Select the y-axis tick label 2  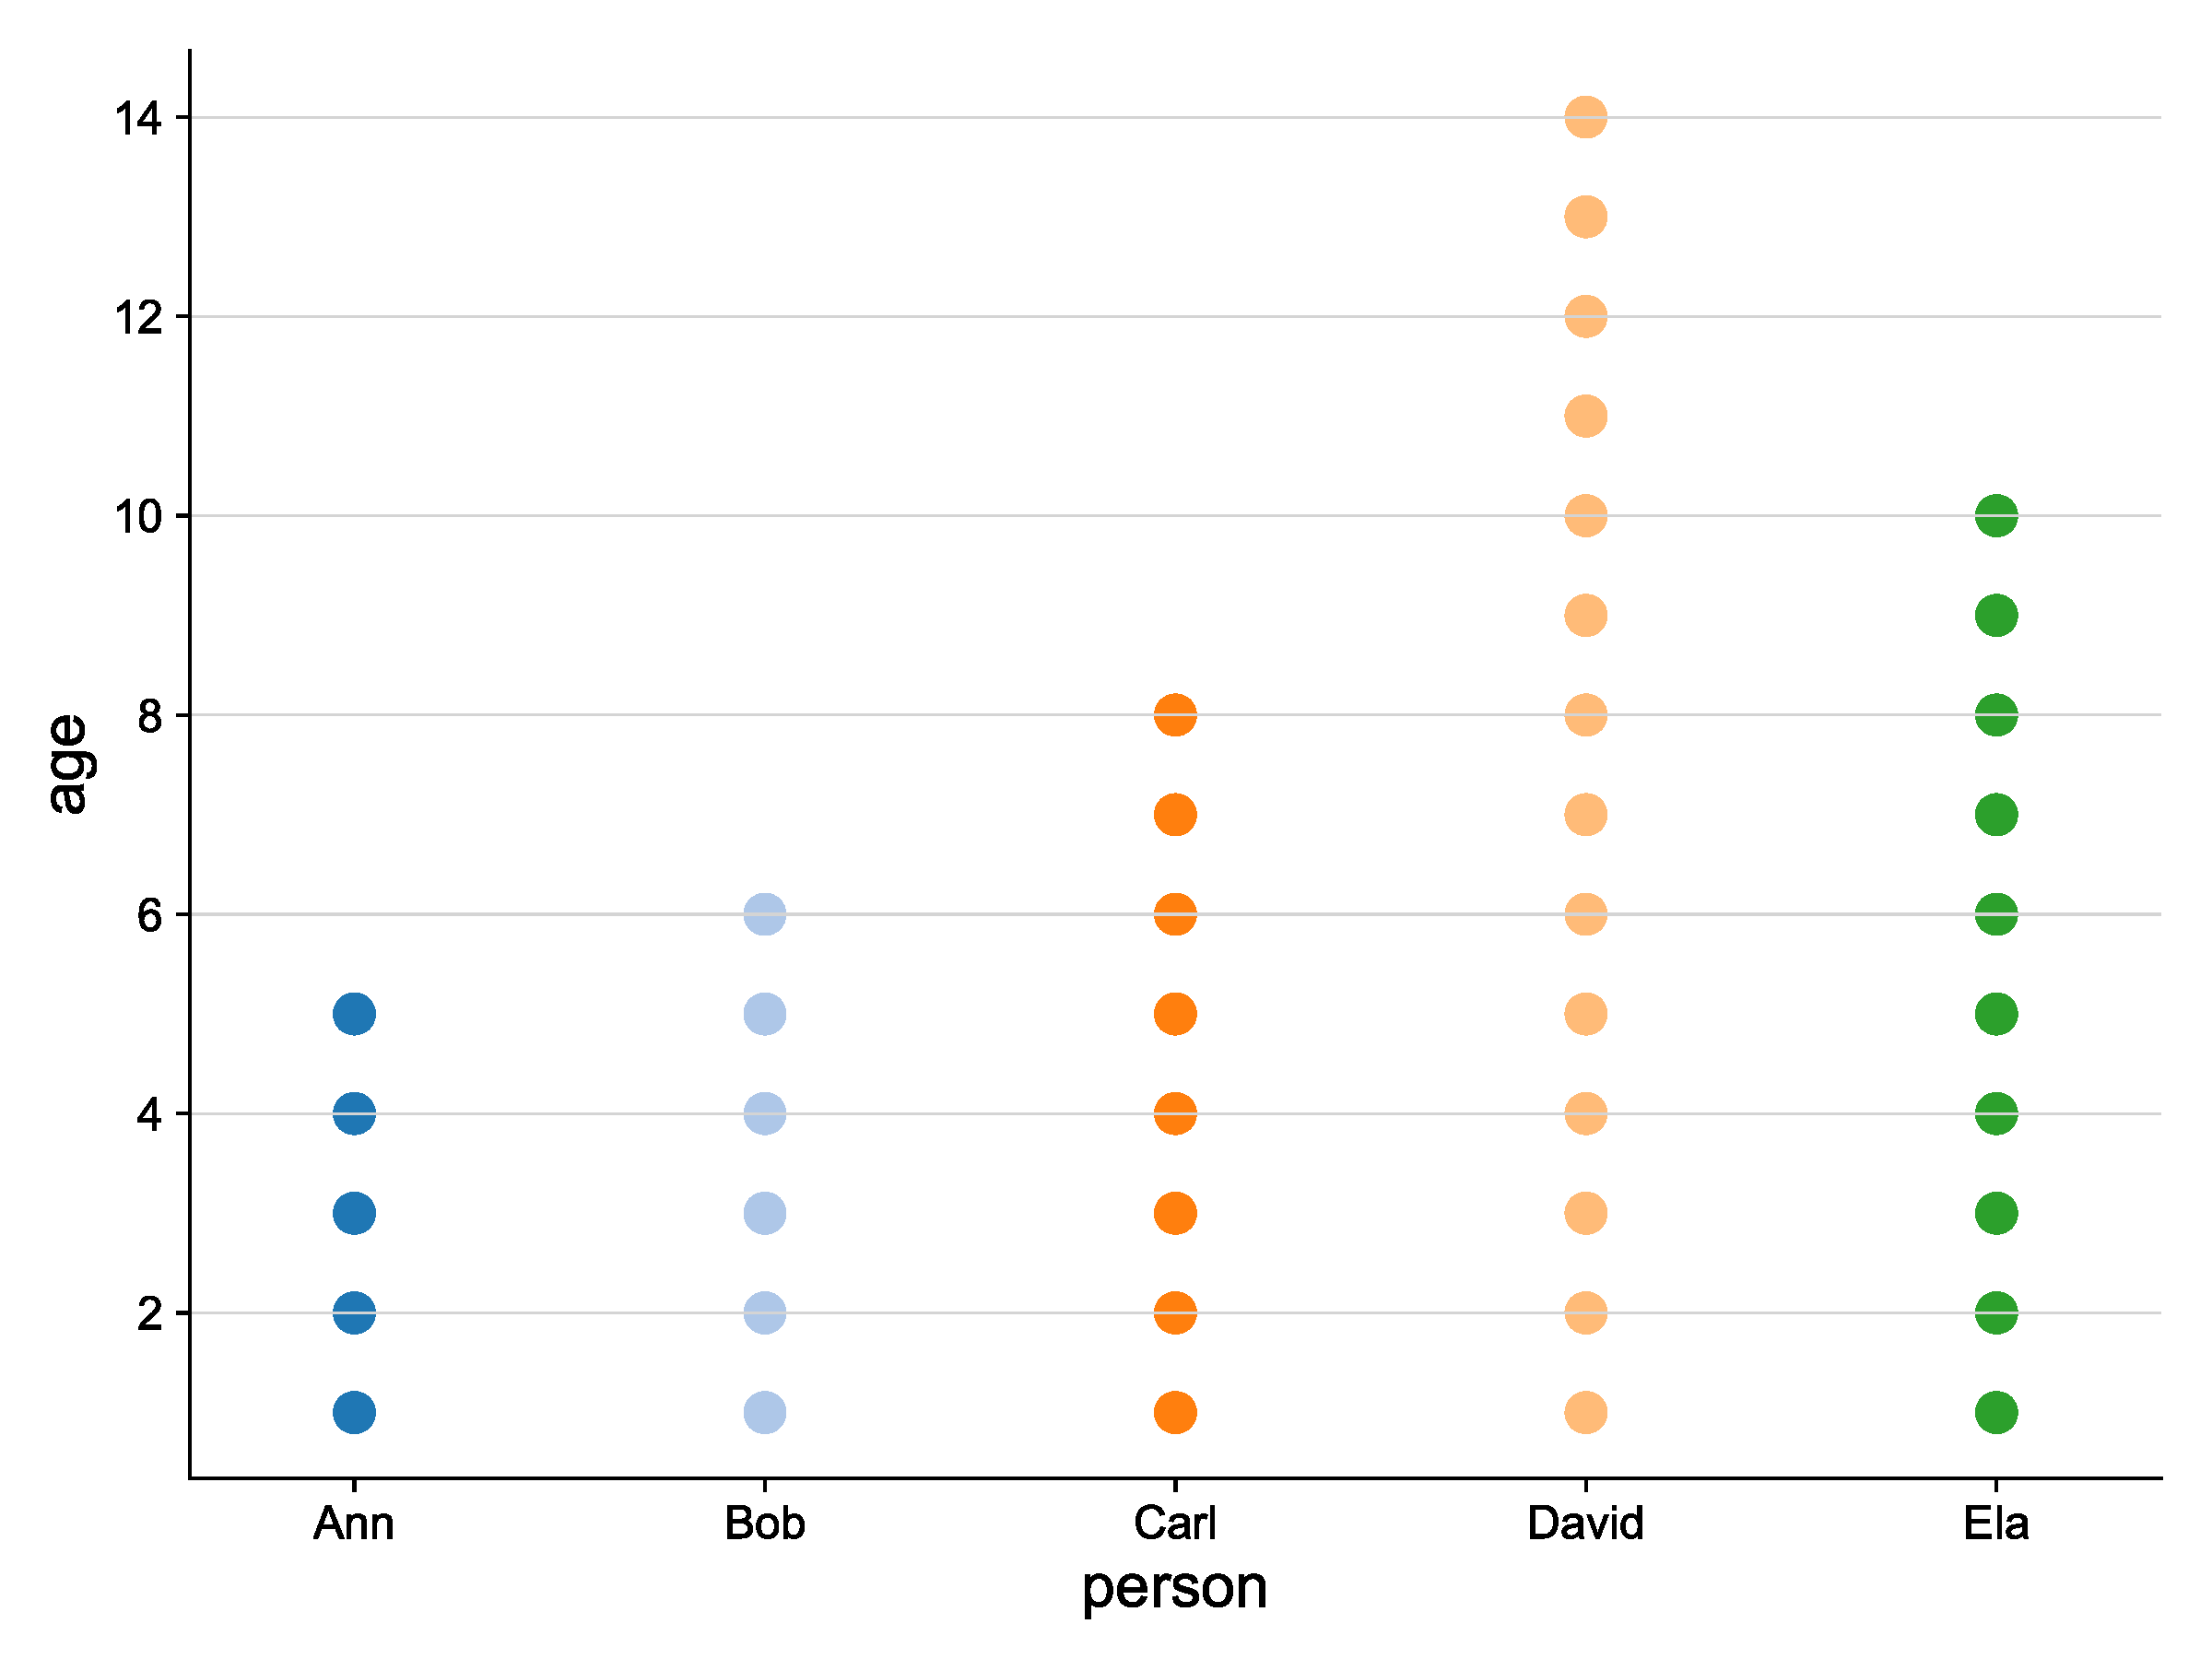pyautogui.click(x=150, y=1313)
